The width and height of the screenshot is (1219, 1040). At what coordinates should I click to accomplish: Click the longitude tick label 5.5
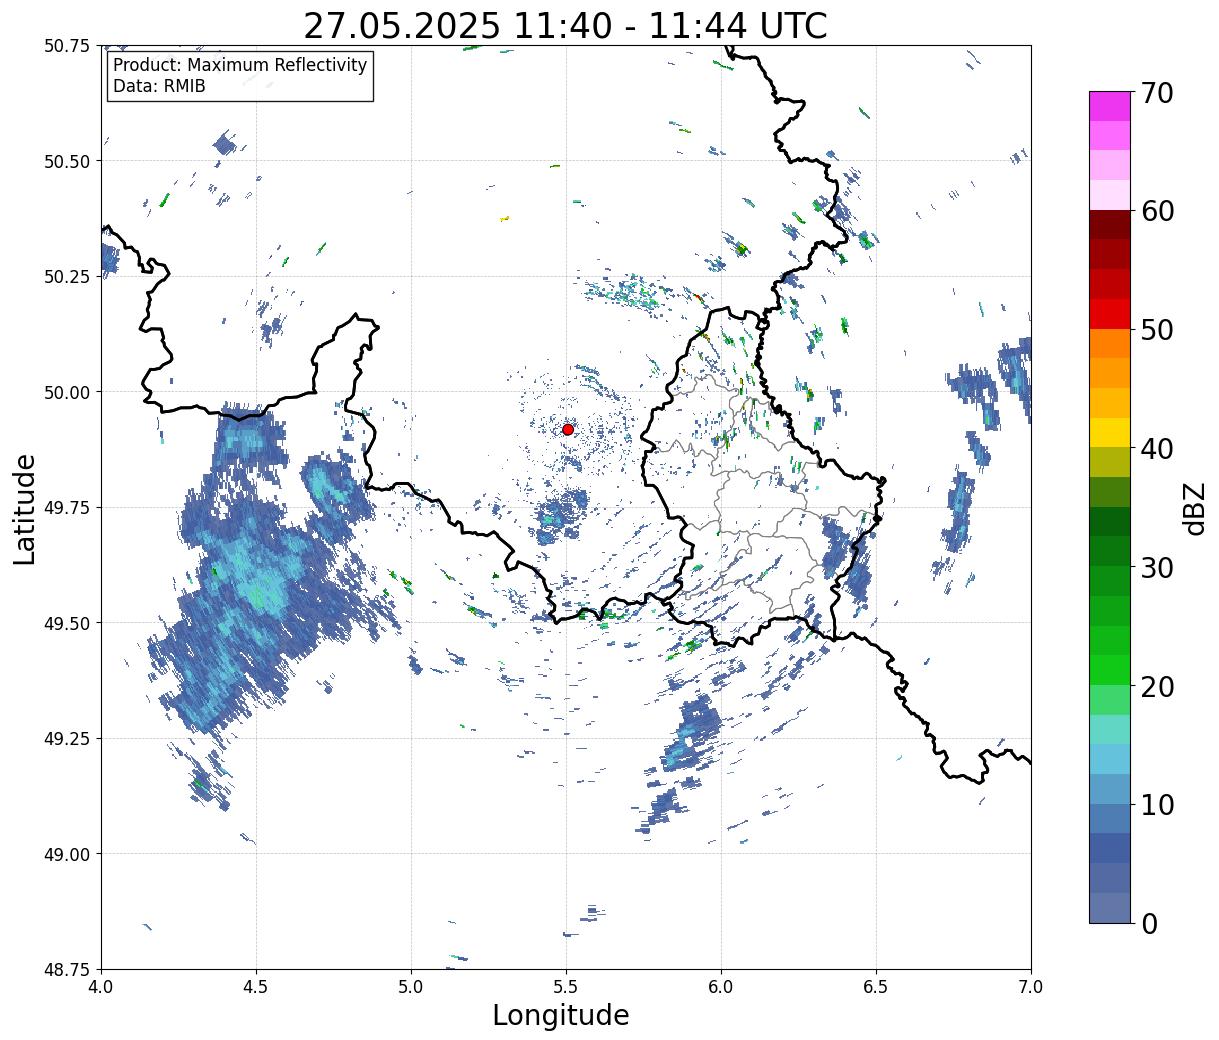(x=566, y=987)
